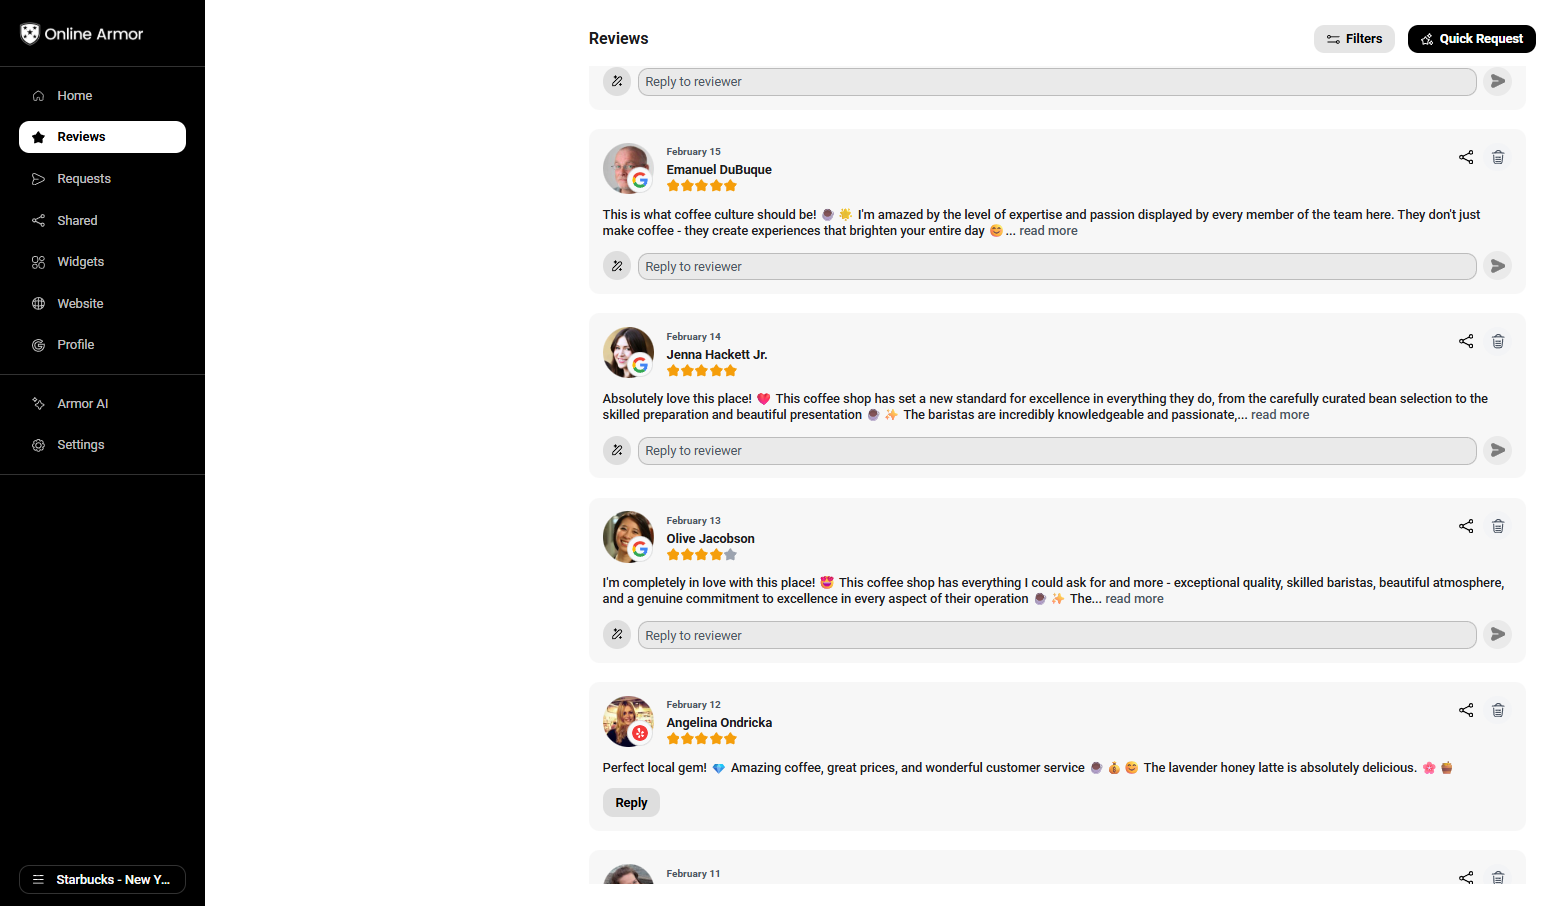
Task: Open the review Filters panel
Action: (1354, 39)
